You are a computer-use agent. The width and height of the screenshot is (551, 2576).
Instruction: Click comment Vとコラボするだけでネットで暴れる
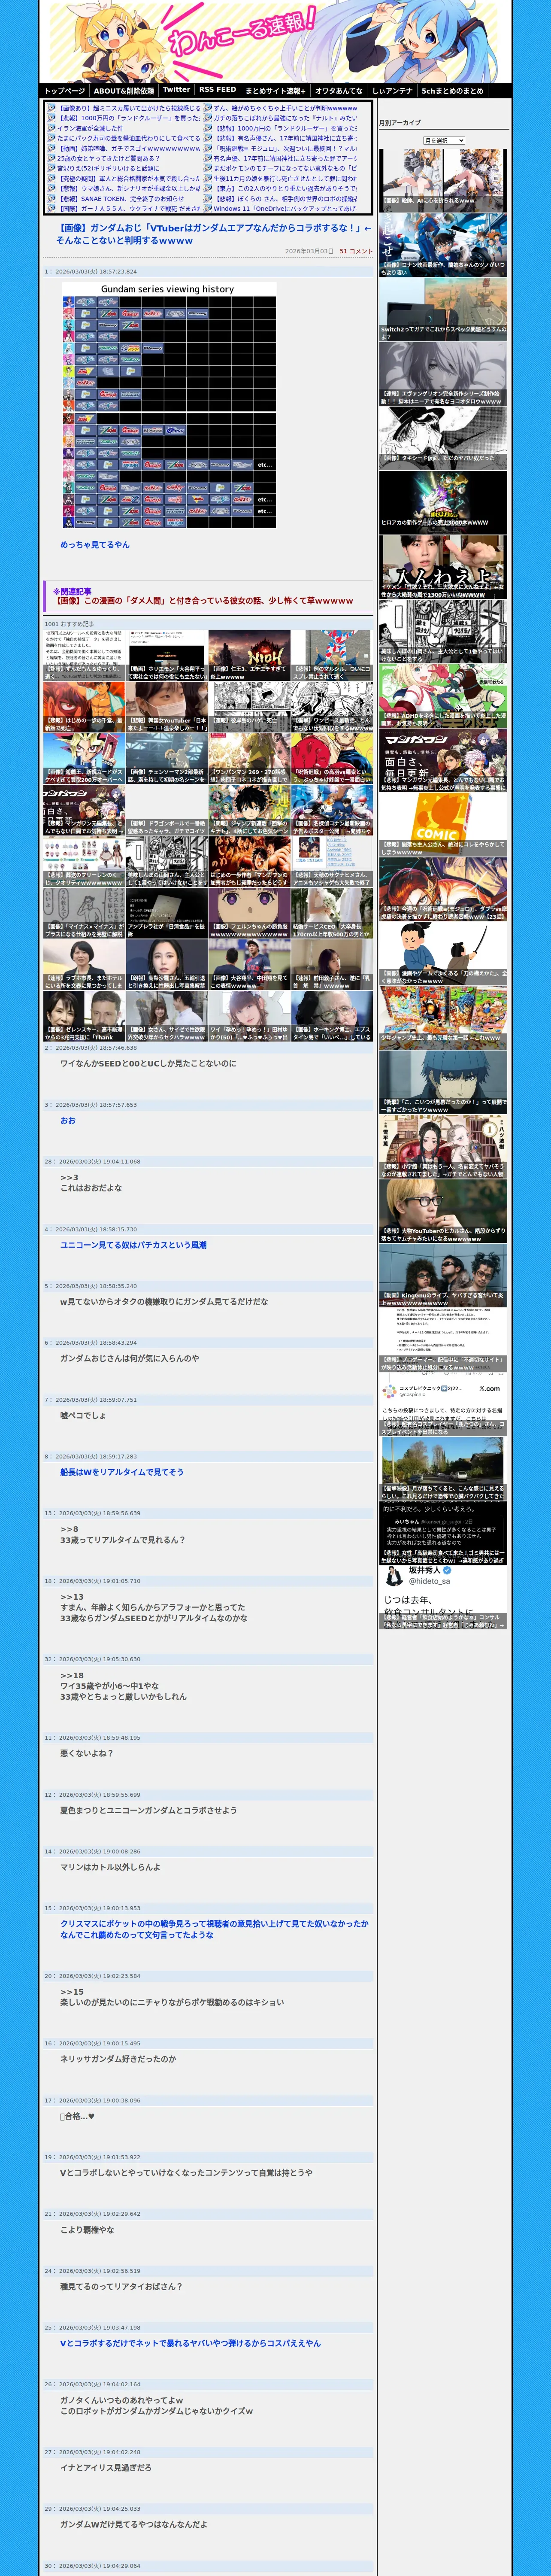pos(190,2343)
